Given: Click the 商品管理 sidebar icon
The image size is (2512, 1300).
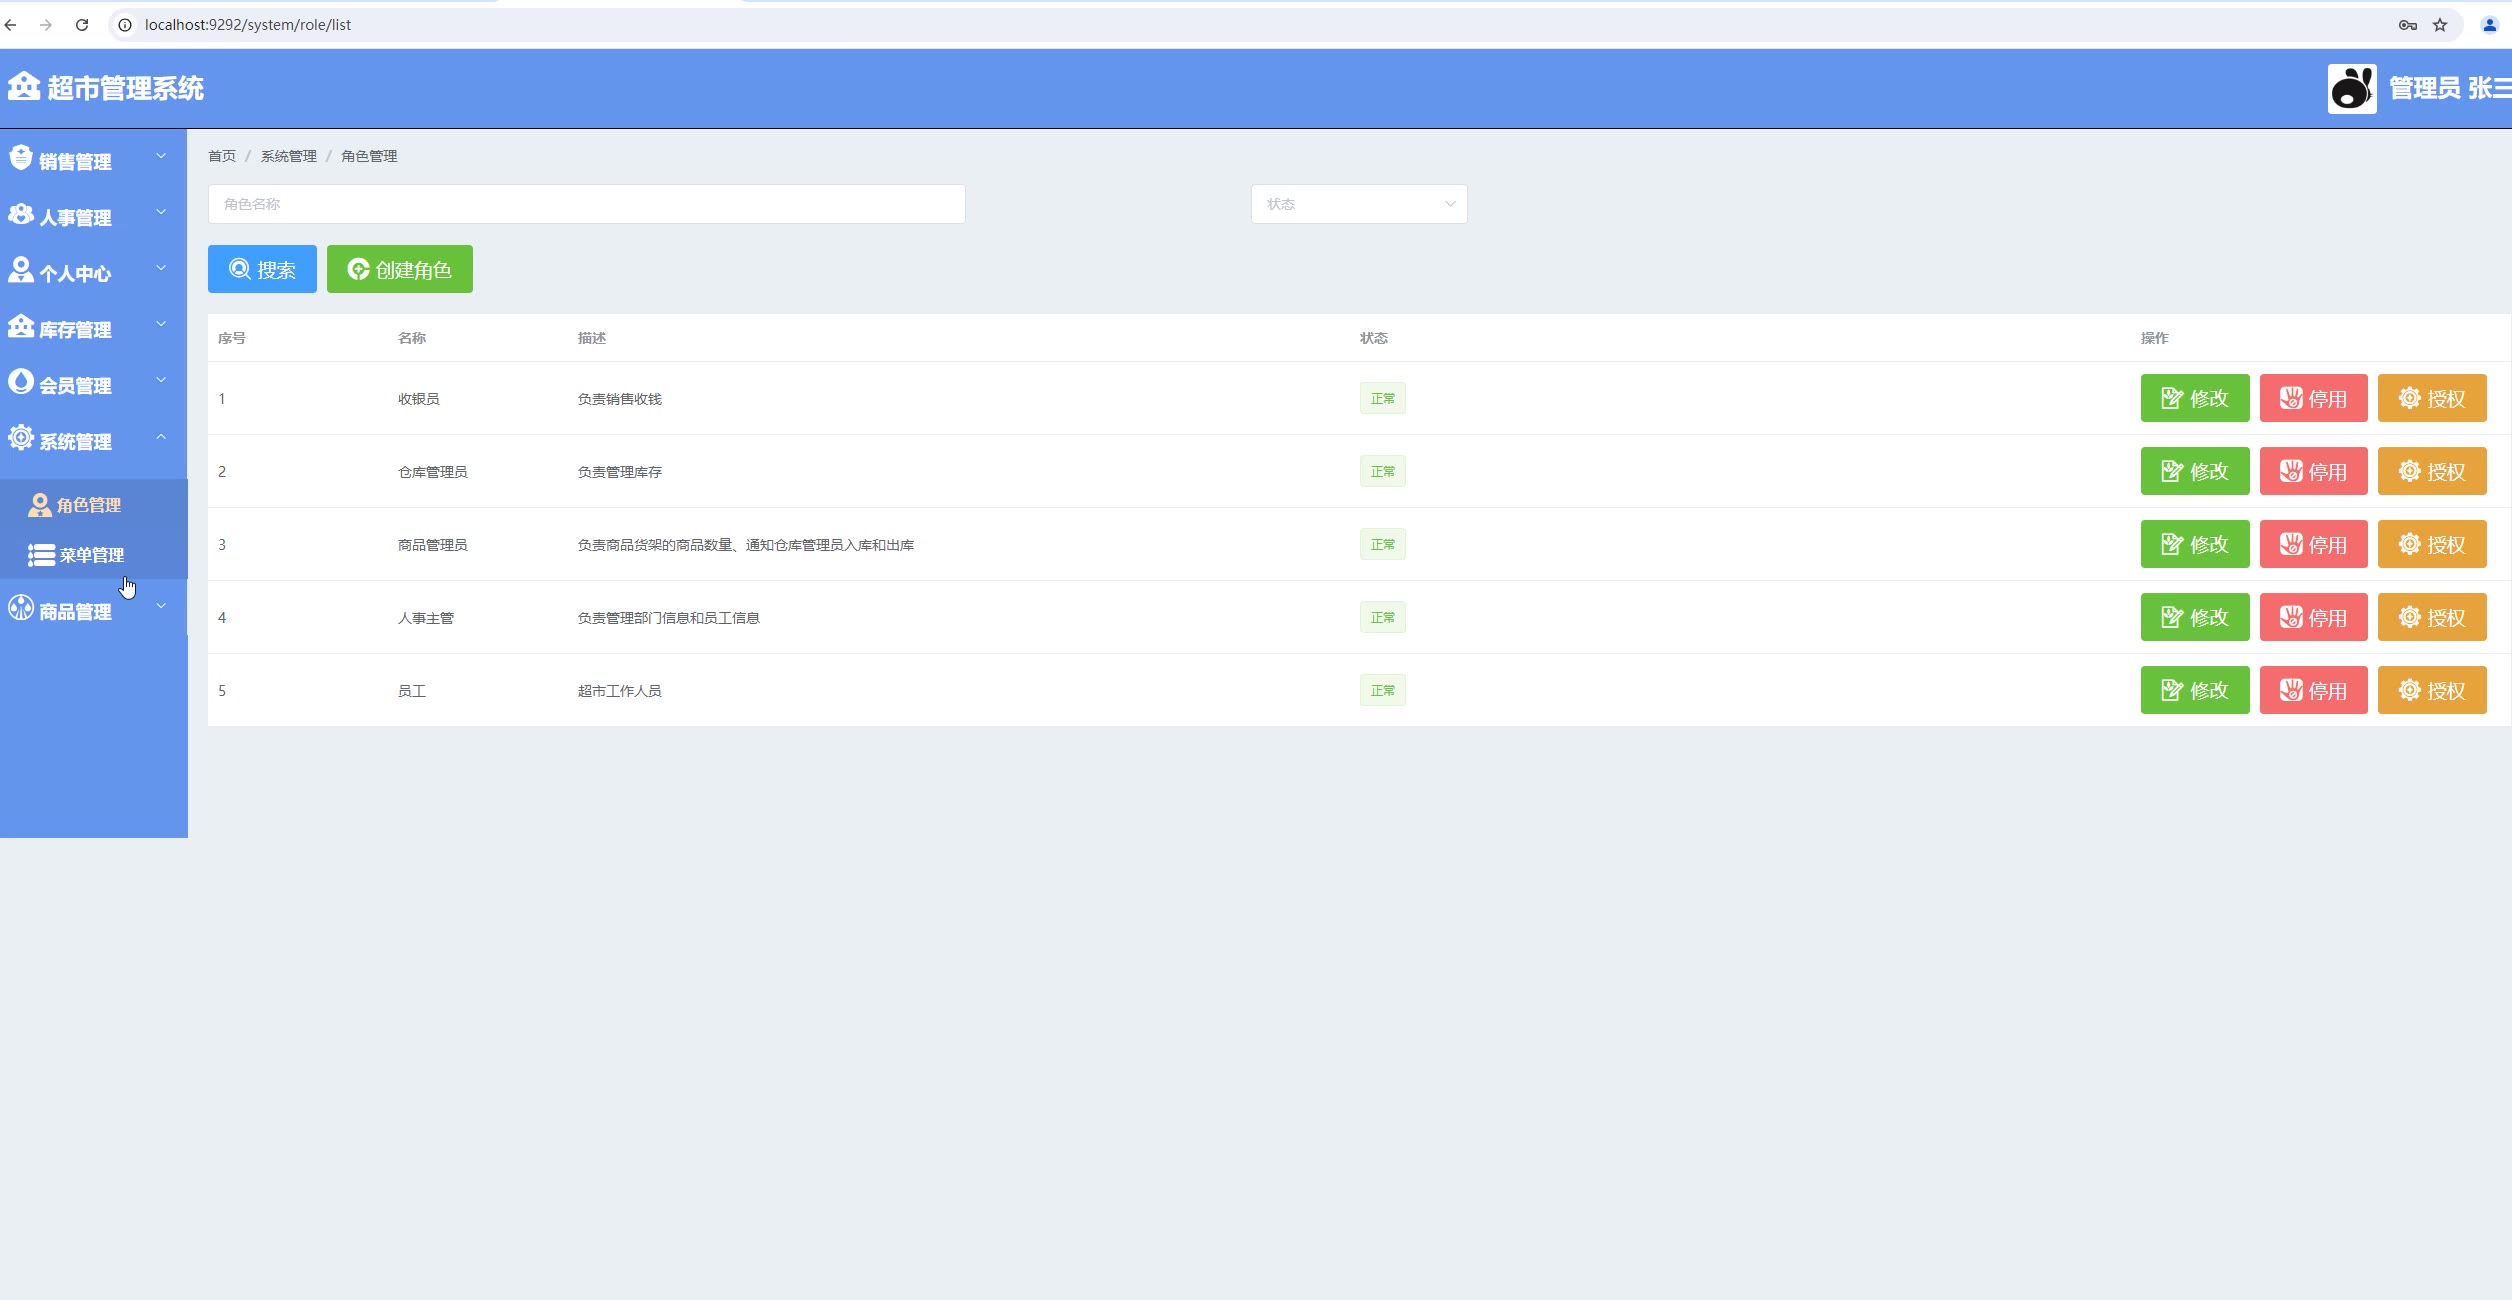Looking at the screenshot, I should point(21,608).
